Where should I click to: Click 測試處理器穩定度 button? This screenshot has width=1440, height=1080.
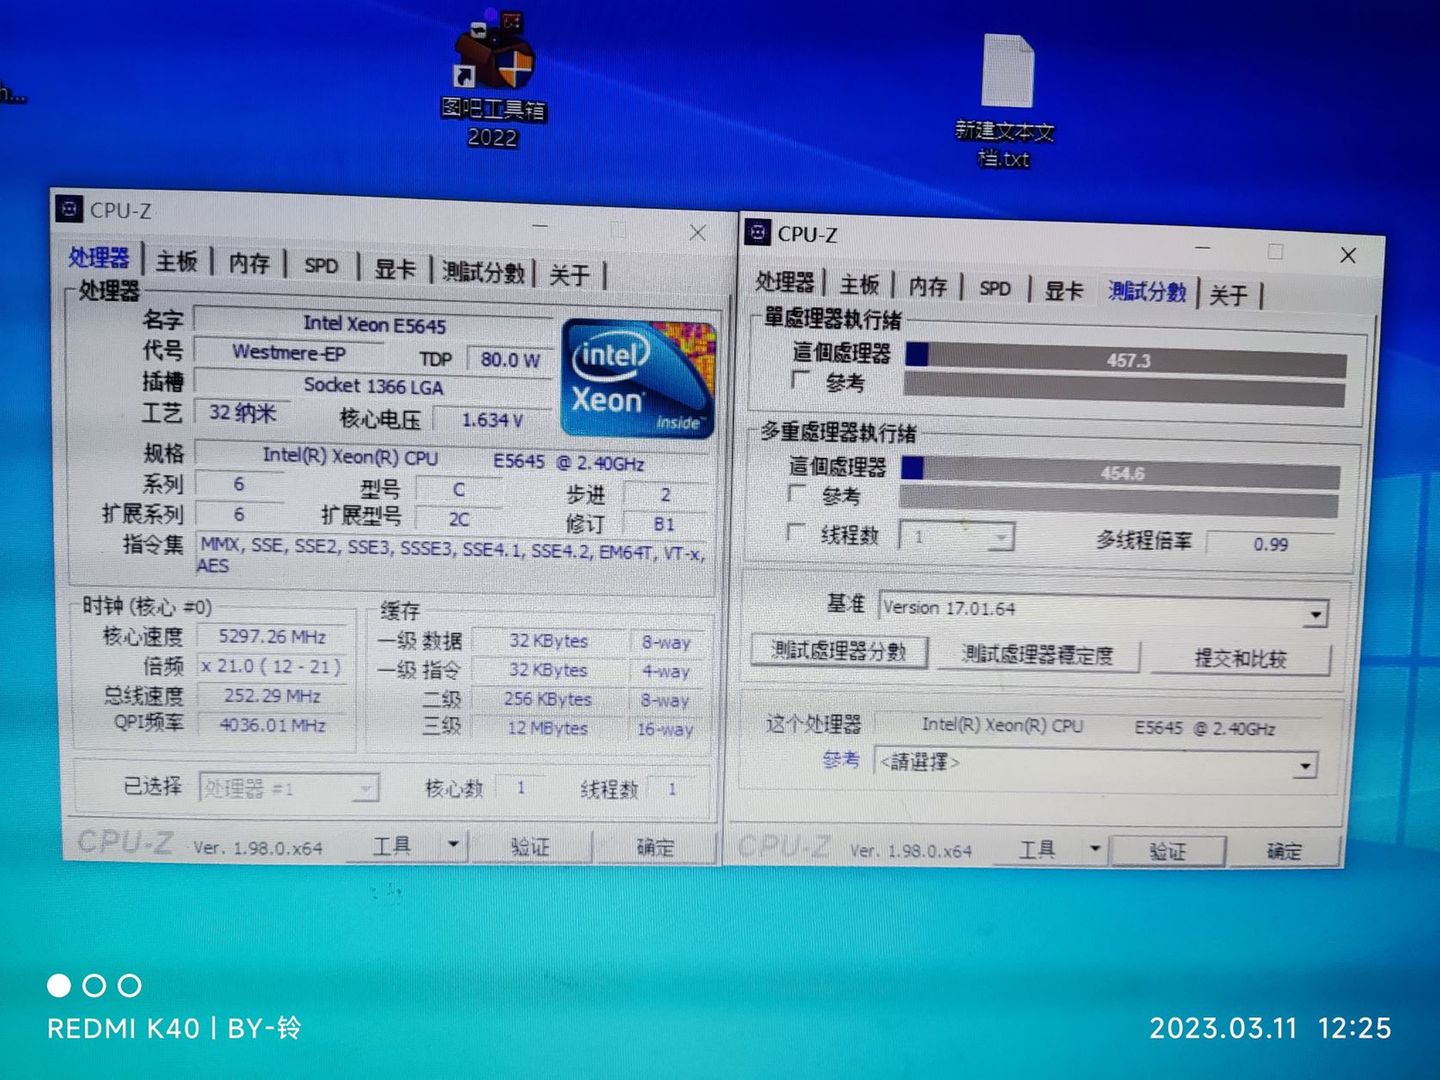click(x=1038, y=656)
